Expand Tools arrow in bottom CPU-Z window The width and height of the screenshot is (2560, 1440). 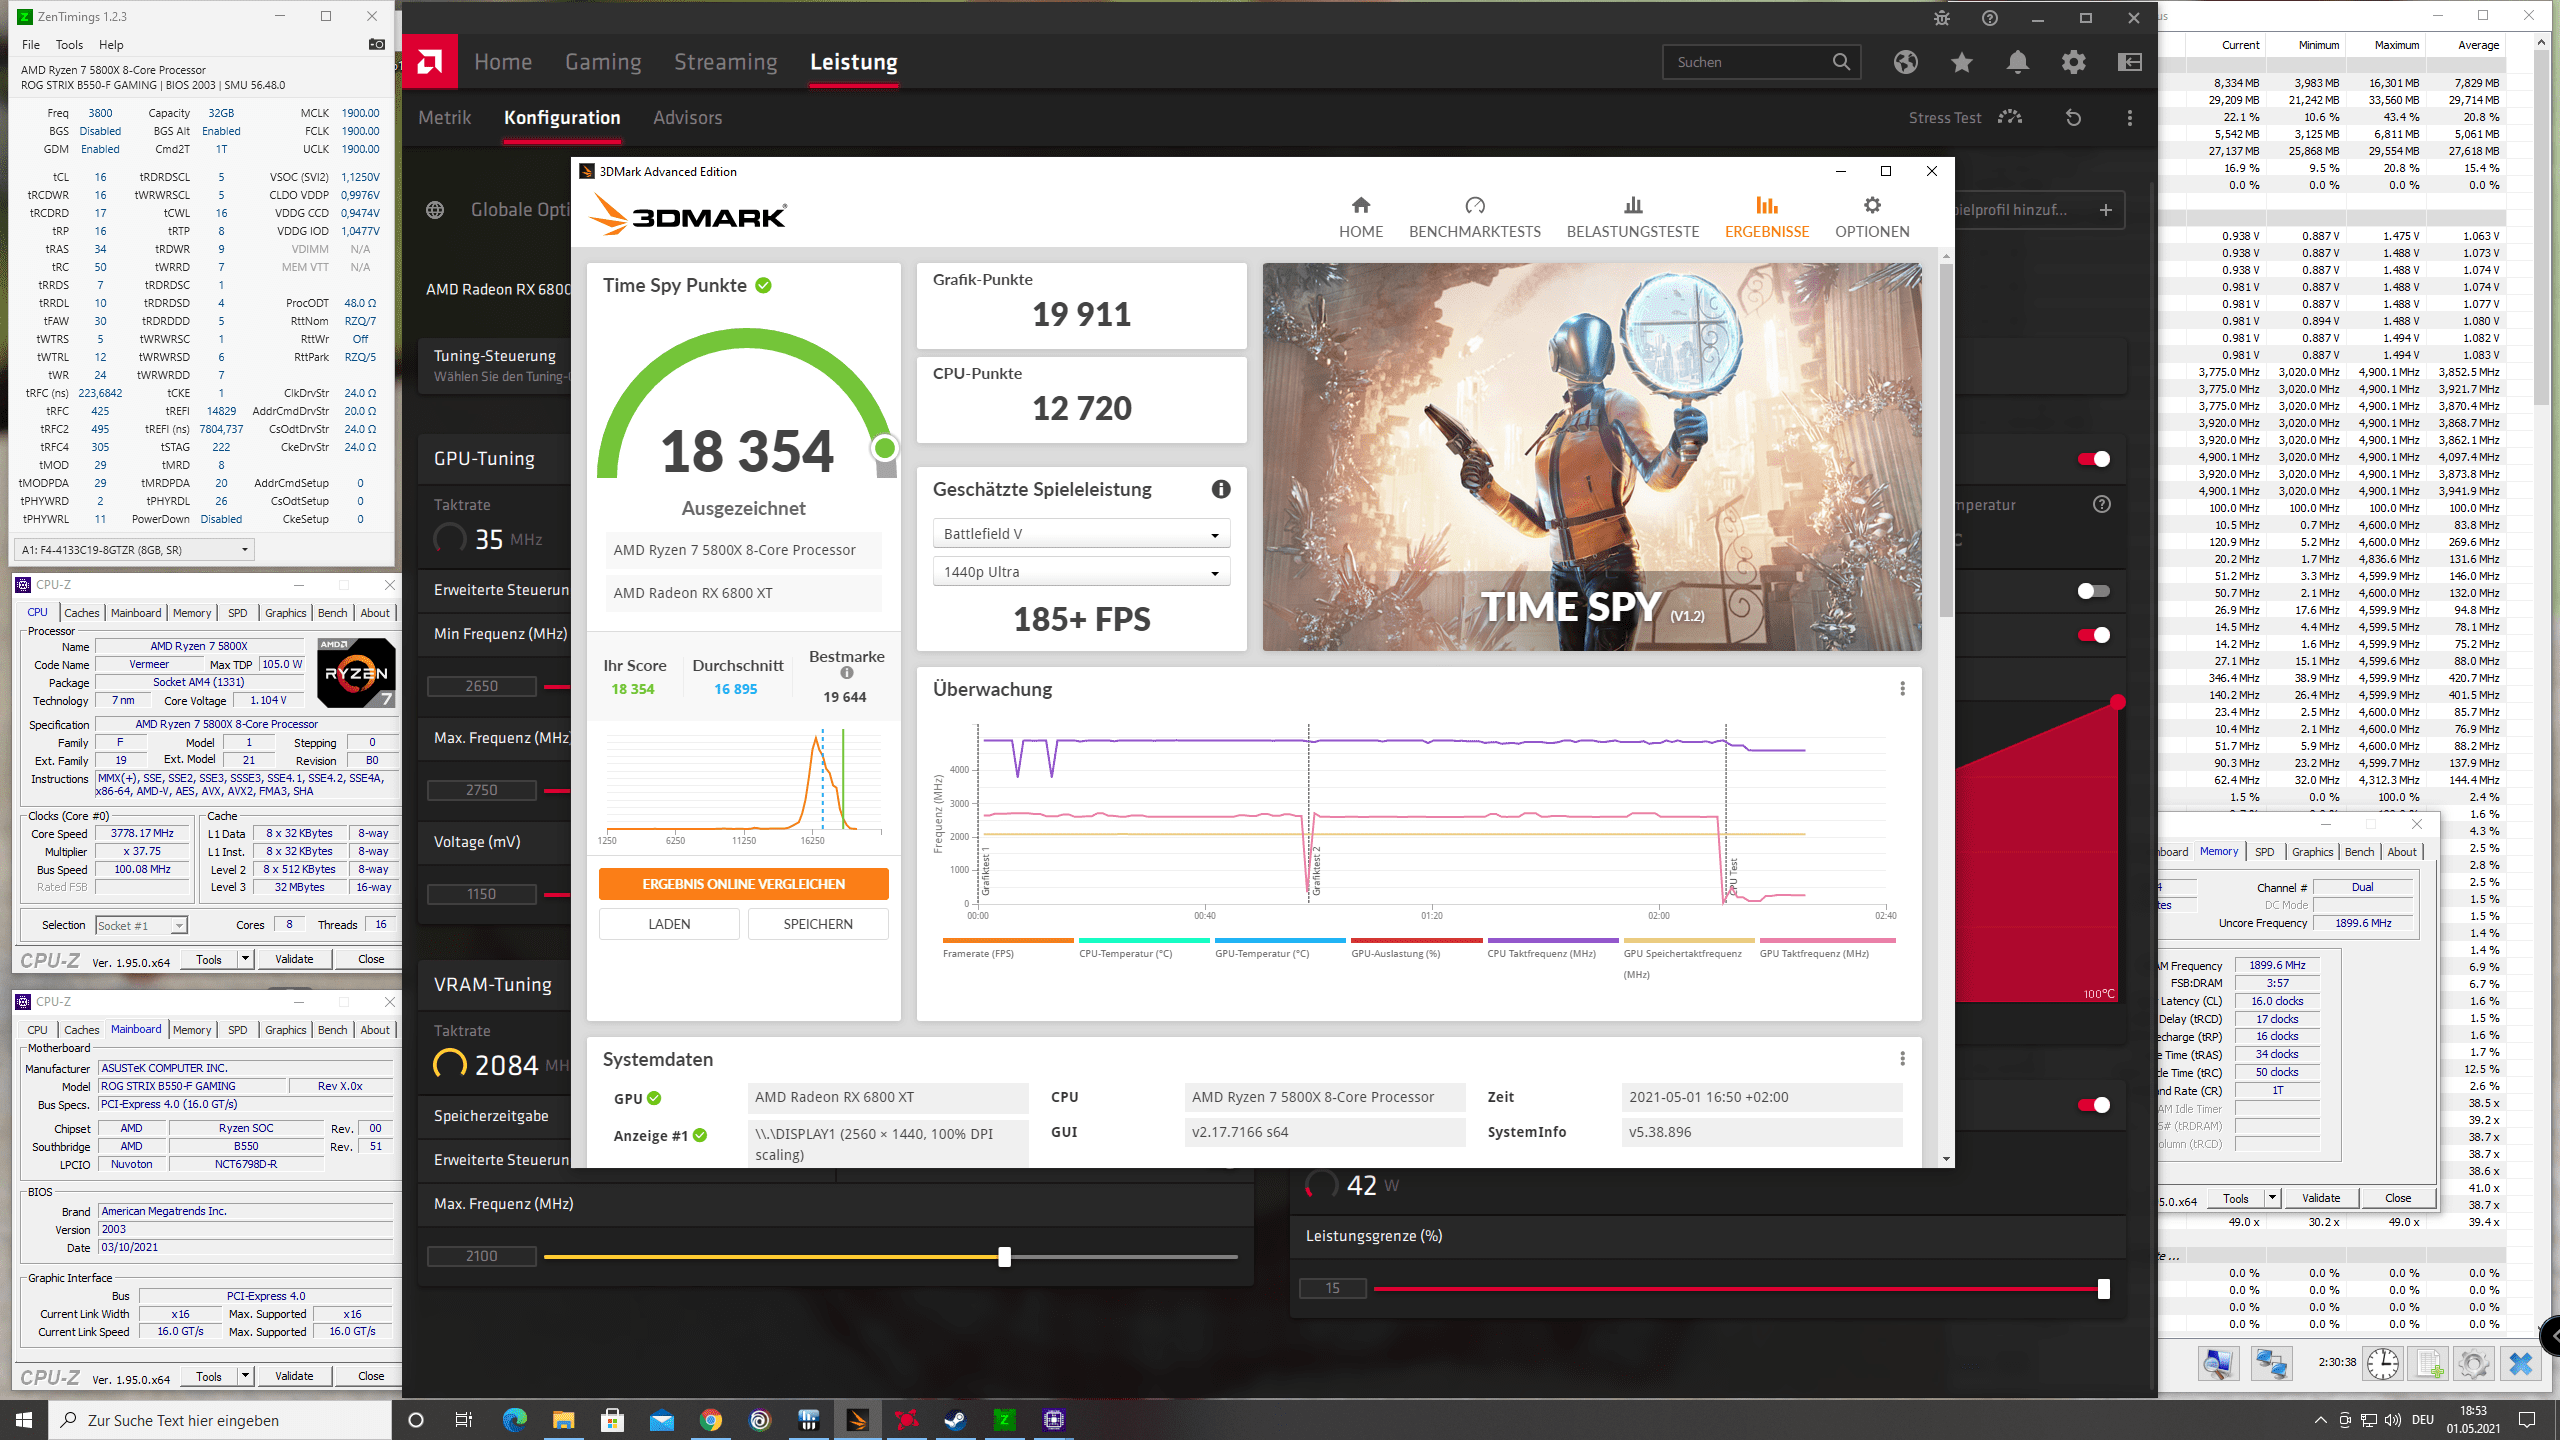(245, 1377)
